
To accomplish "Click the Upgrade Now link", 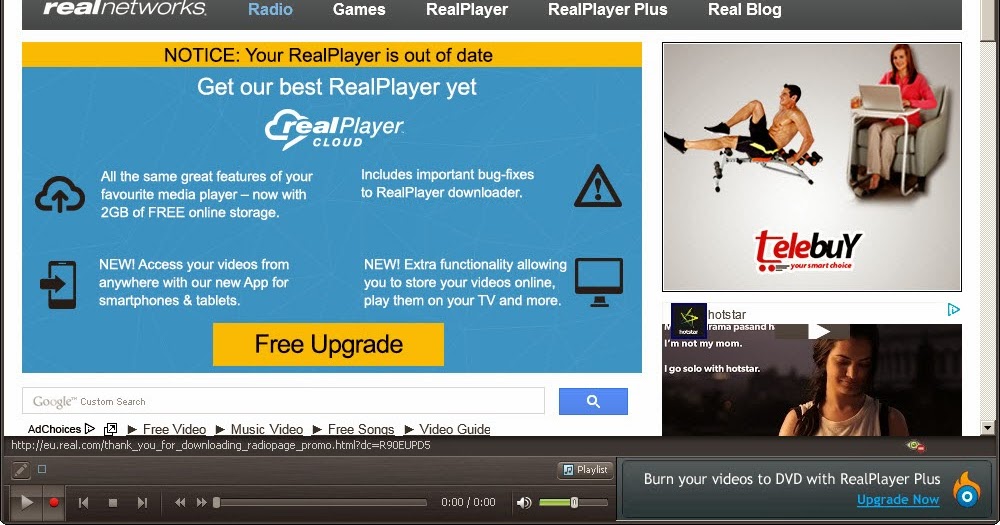I will [898, 499].
